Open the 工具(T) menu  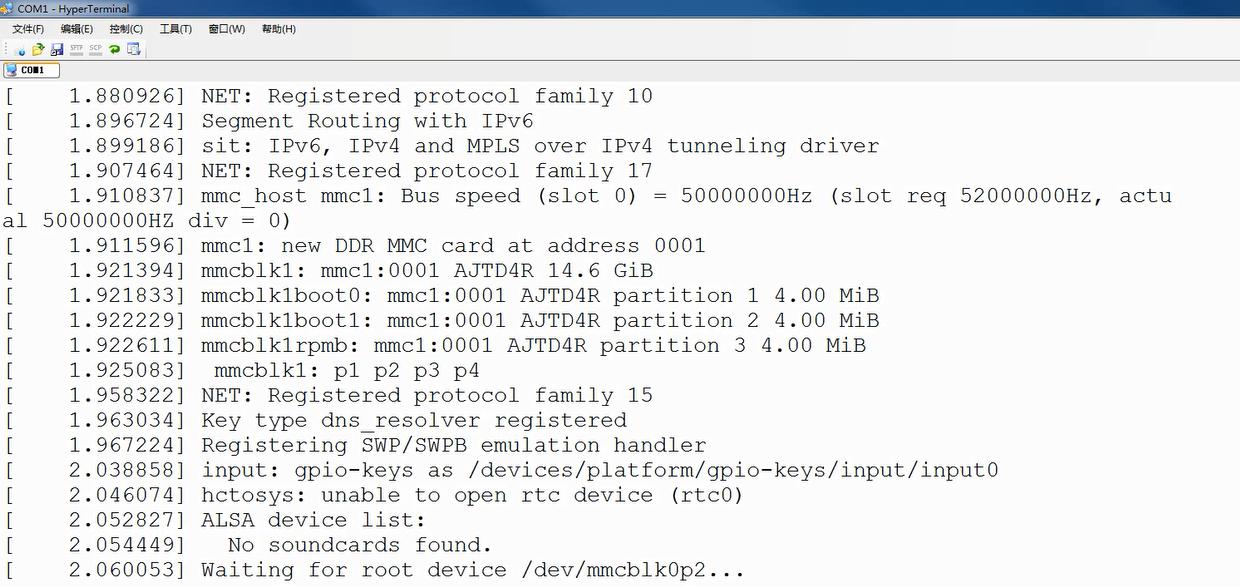click(176, 29)
